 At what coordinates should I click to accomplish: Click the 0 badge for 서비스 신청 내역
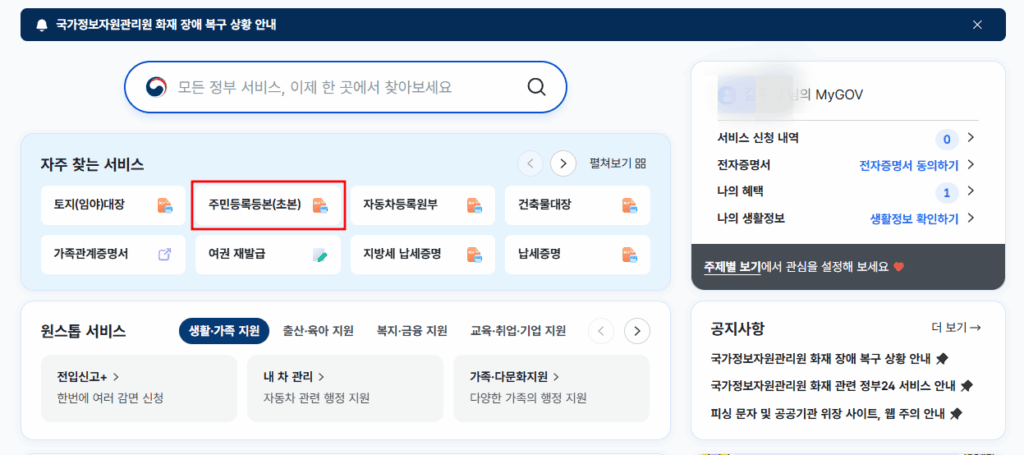click(x=947, y=138)
